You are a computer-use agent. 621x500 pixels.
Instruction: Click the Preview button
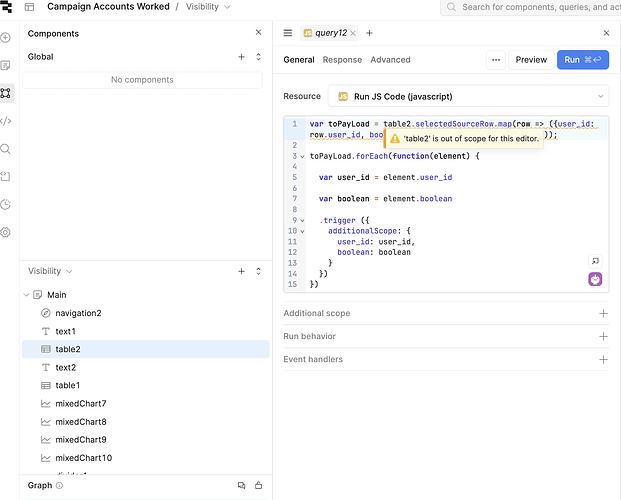531,60
